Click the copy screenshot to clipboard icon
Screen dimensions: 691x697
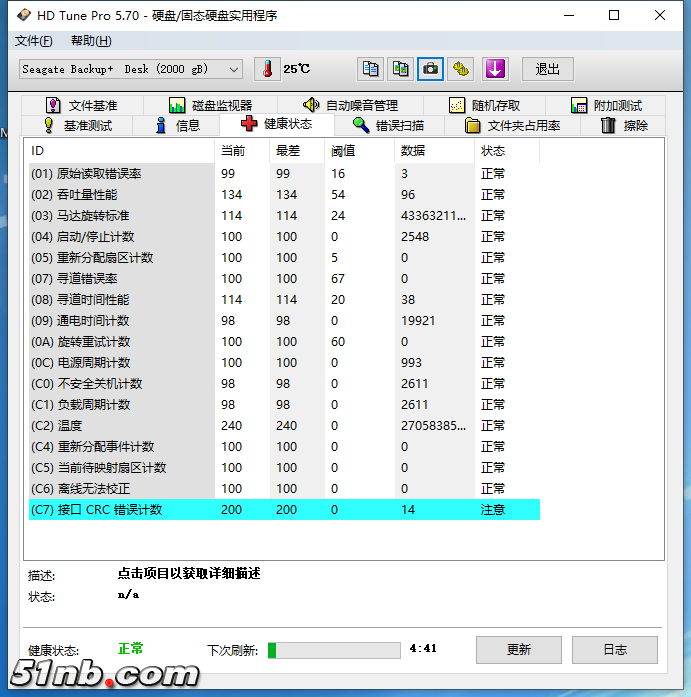click(401, 69)
